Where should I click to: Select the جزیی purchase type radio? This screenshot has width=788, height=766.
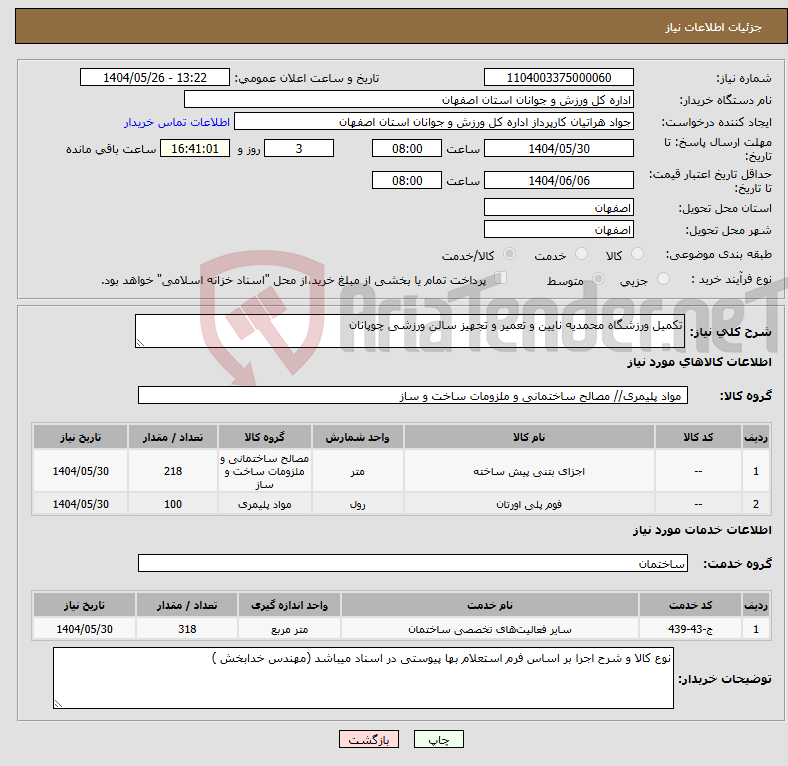coord(663,278)
